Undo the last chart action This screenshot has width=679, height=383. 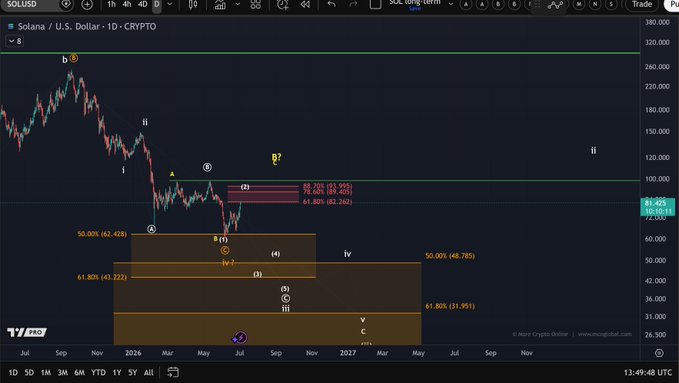[x=332, y=5]
